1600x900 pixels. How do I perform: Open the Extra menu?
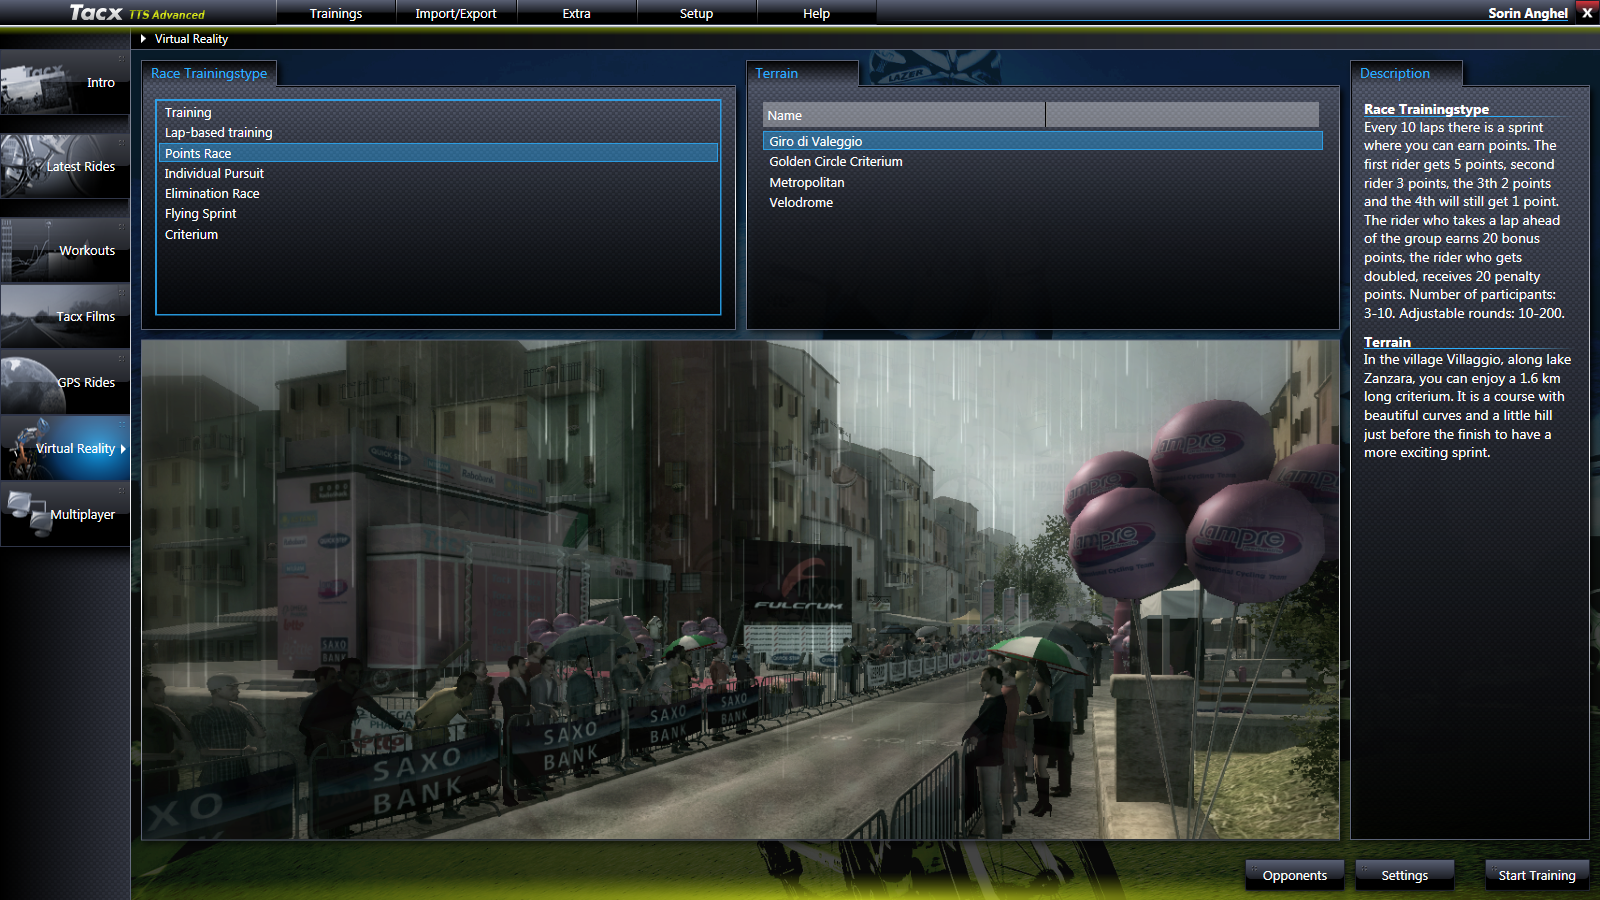(576, 13)
